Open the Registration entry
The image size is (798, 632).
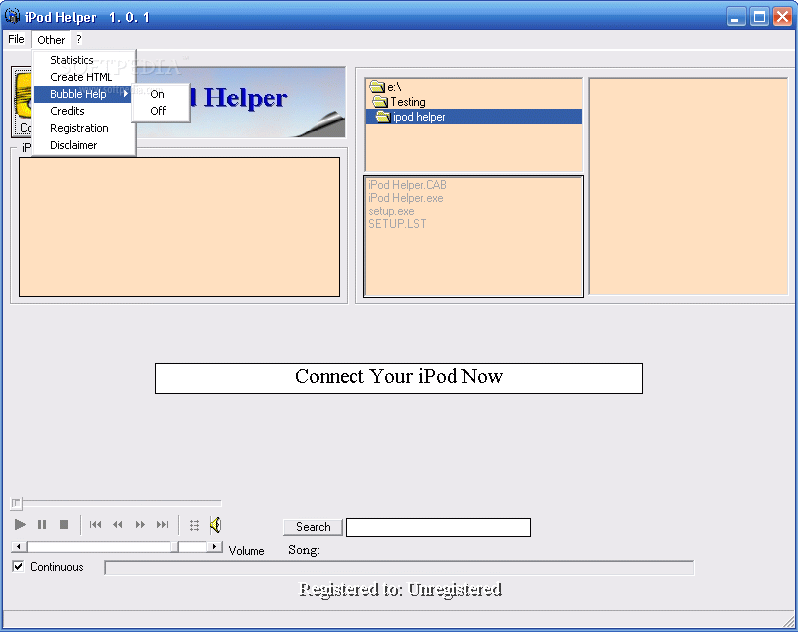coord(84,128)
